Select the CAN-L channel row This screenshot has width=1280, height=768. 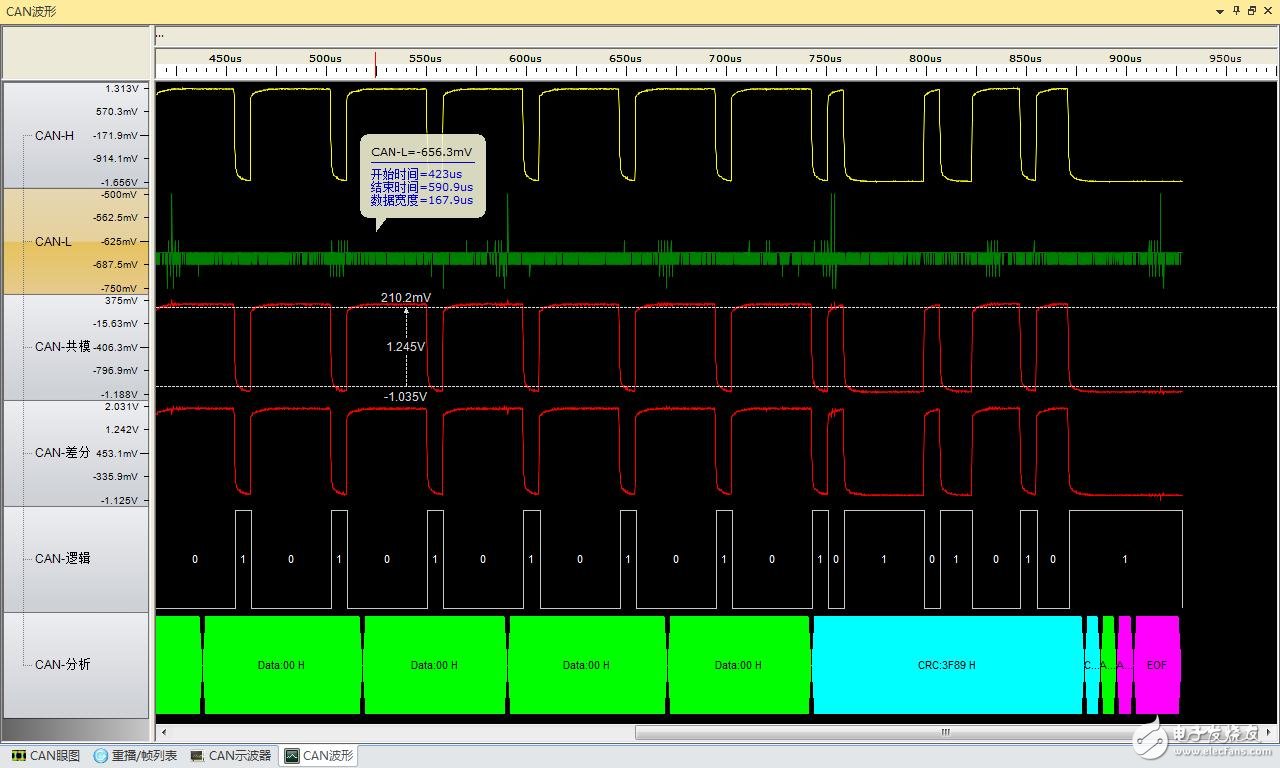pos(54,241)
